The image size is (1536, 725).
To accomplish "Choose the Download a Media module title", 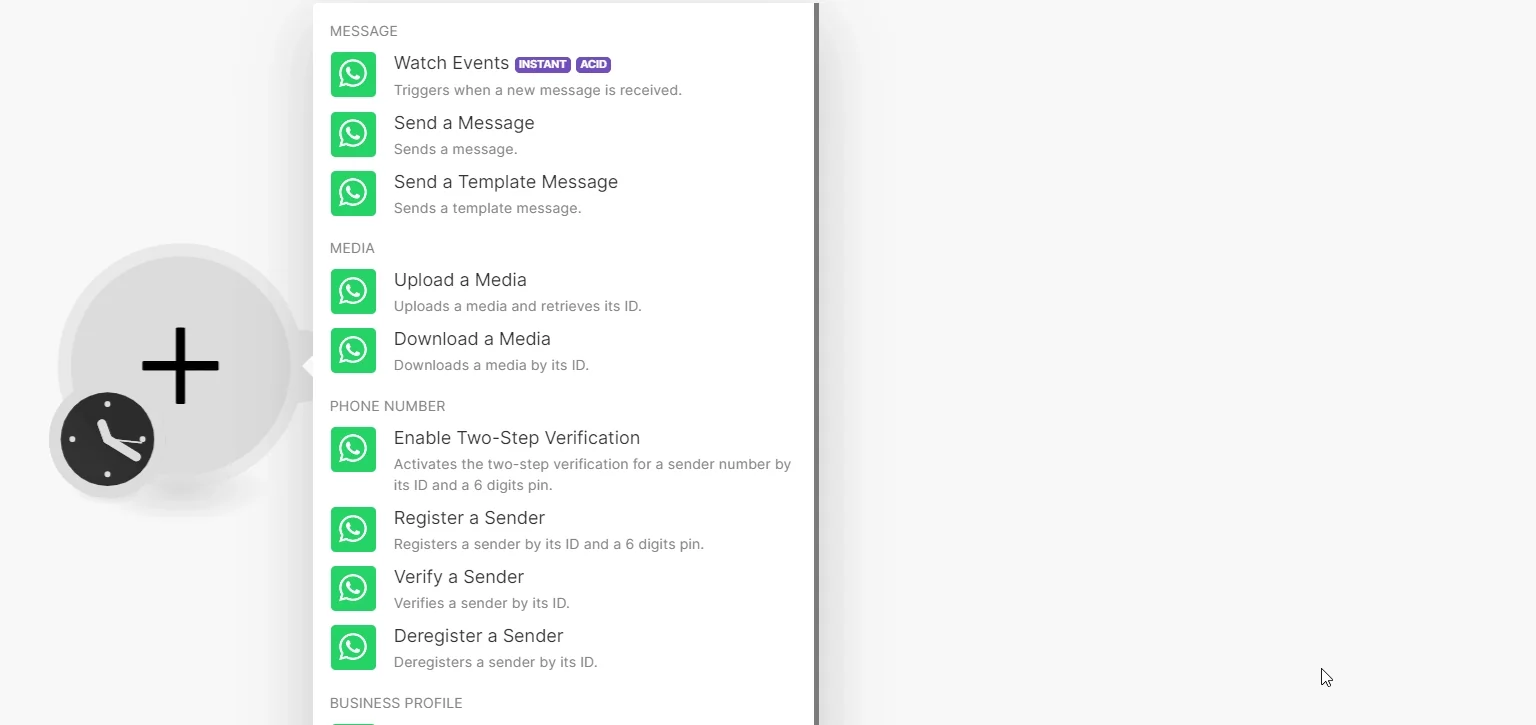I will 472,339.
